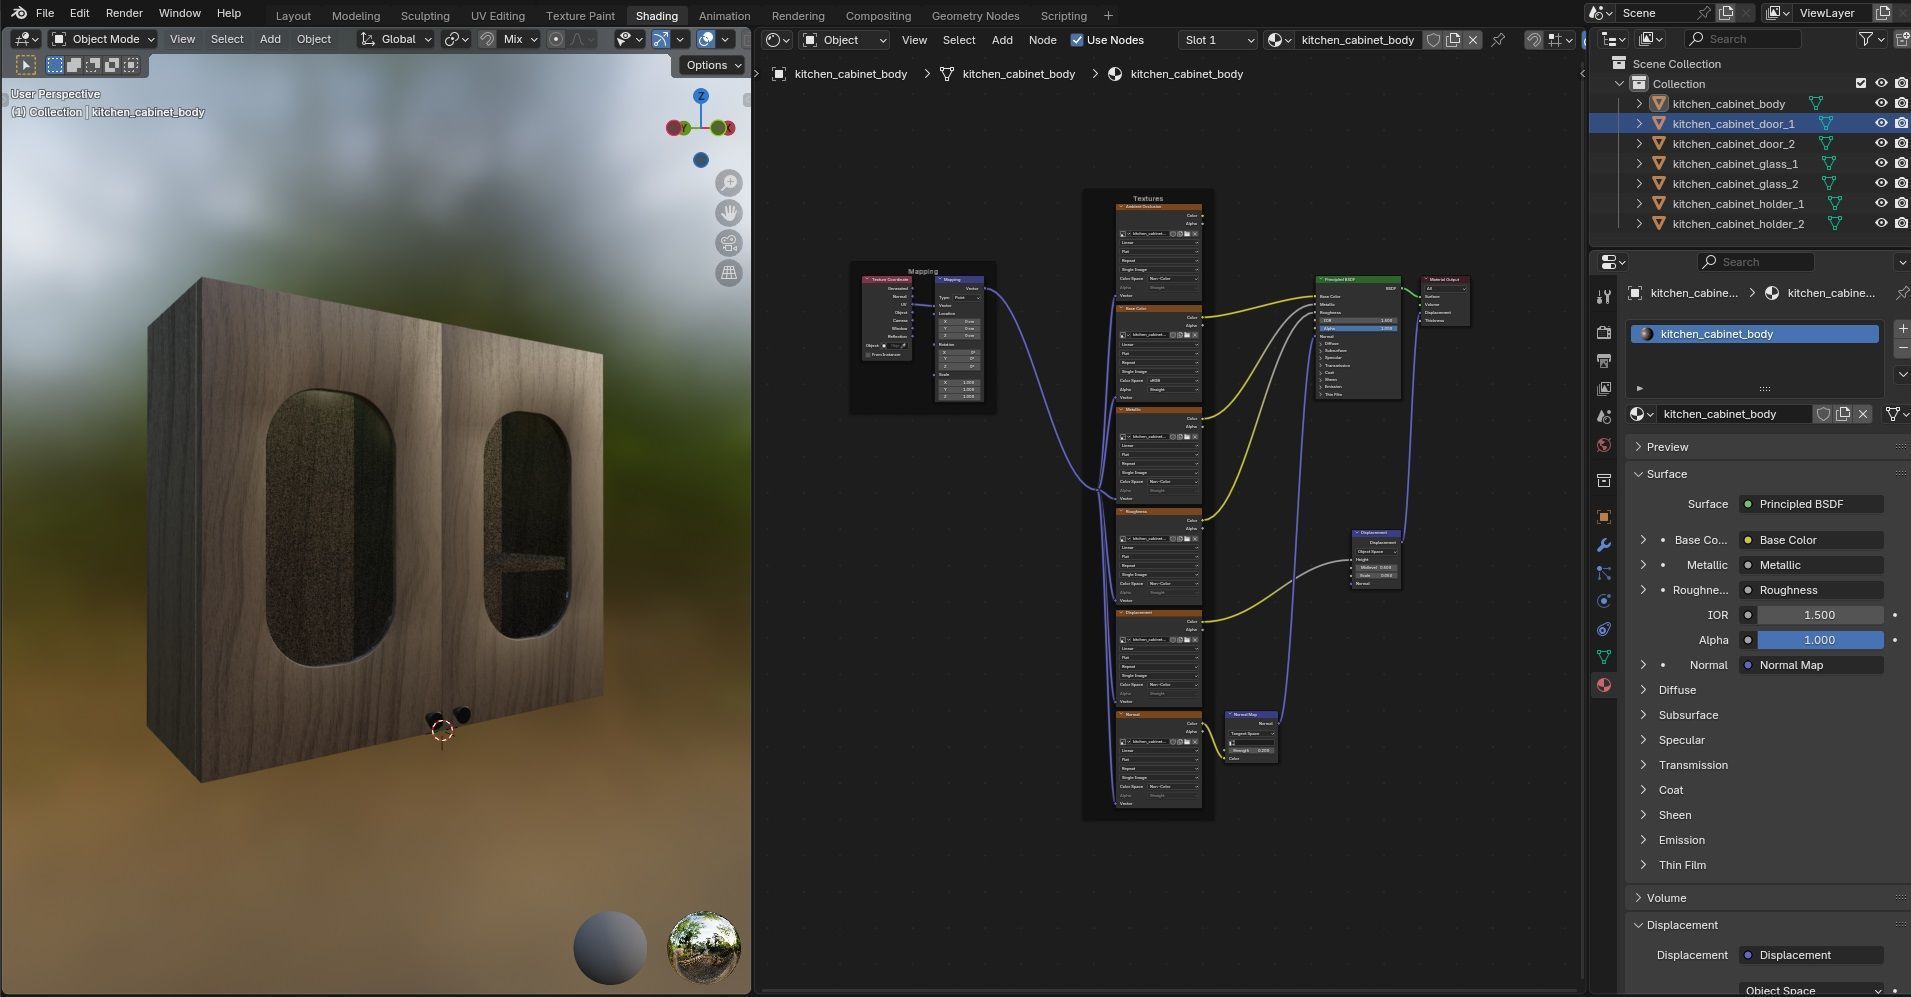
Task: Adjust the Alpha 1.000 slider
Action: [x=1819, y=640]
